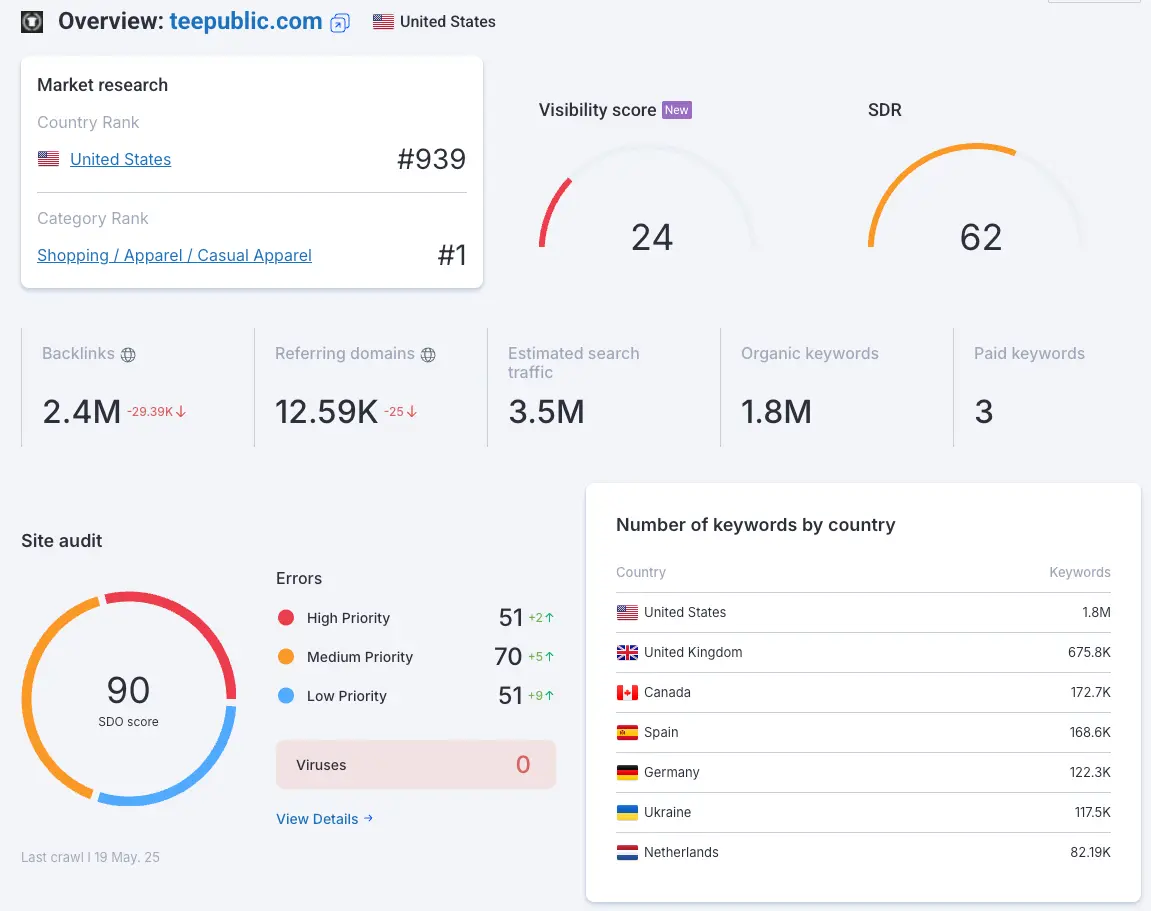Open the external link icon beside teepublic.com

pos(340,23)
